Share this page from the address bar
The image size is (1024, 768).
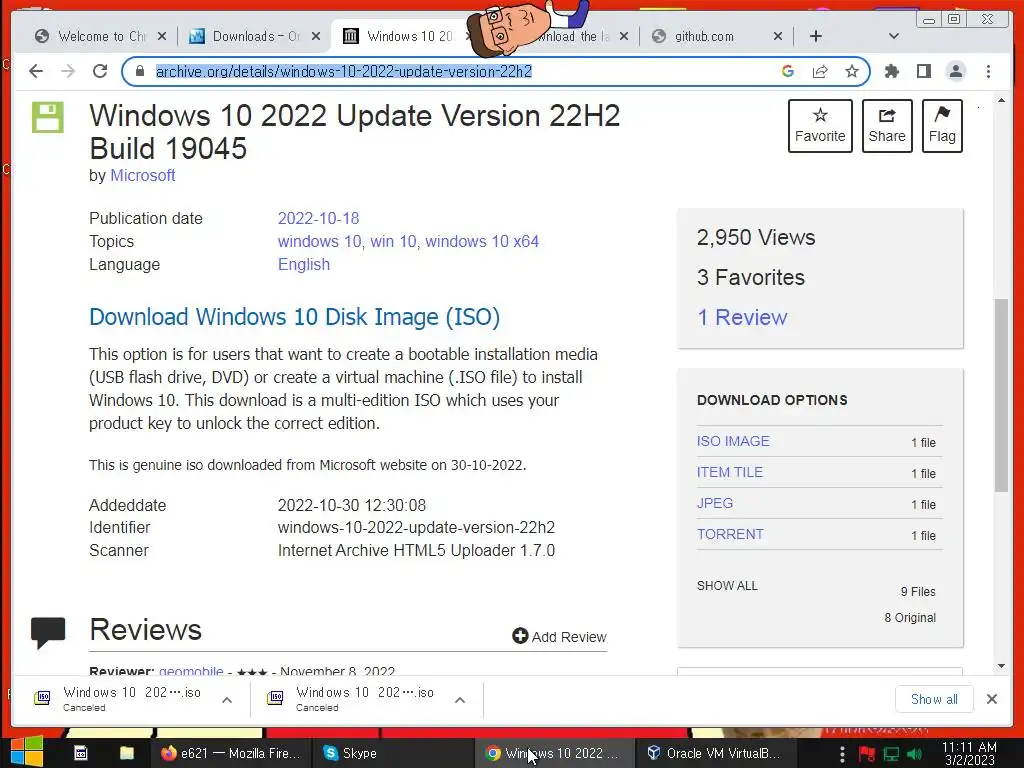pos(820,71)
